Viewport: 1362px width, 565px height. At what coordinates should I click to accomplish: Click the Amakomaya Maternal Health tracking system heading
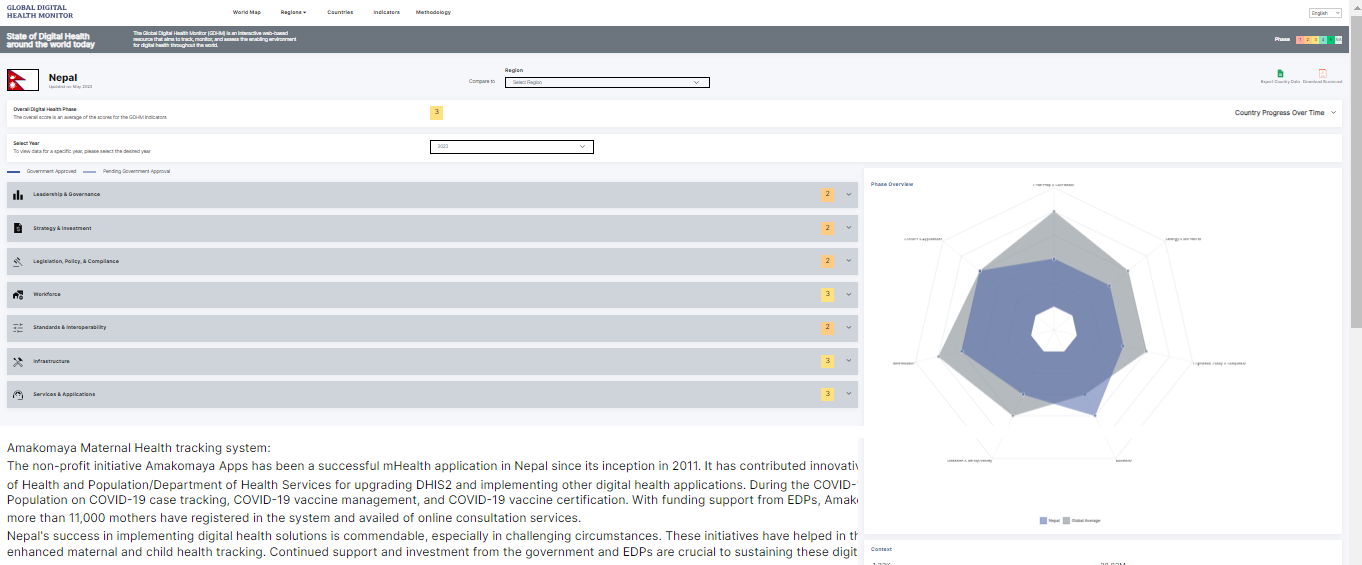coord(139,448)
